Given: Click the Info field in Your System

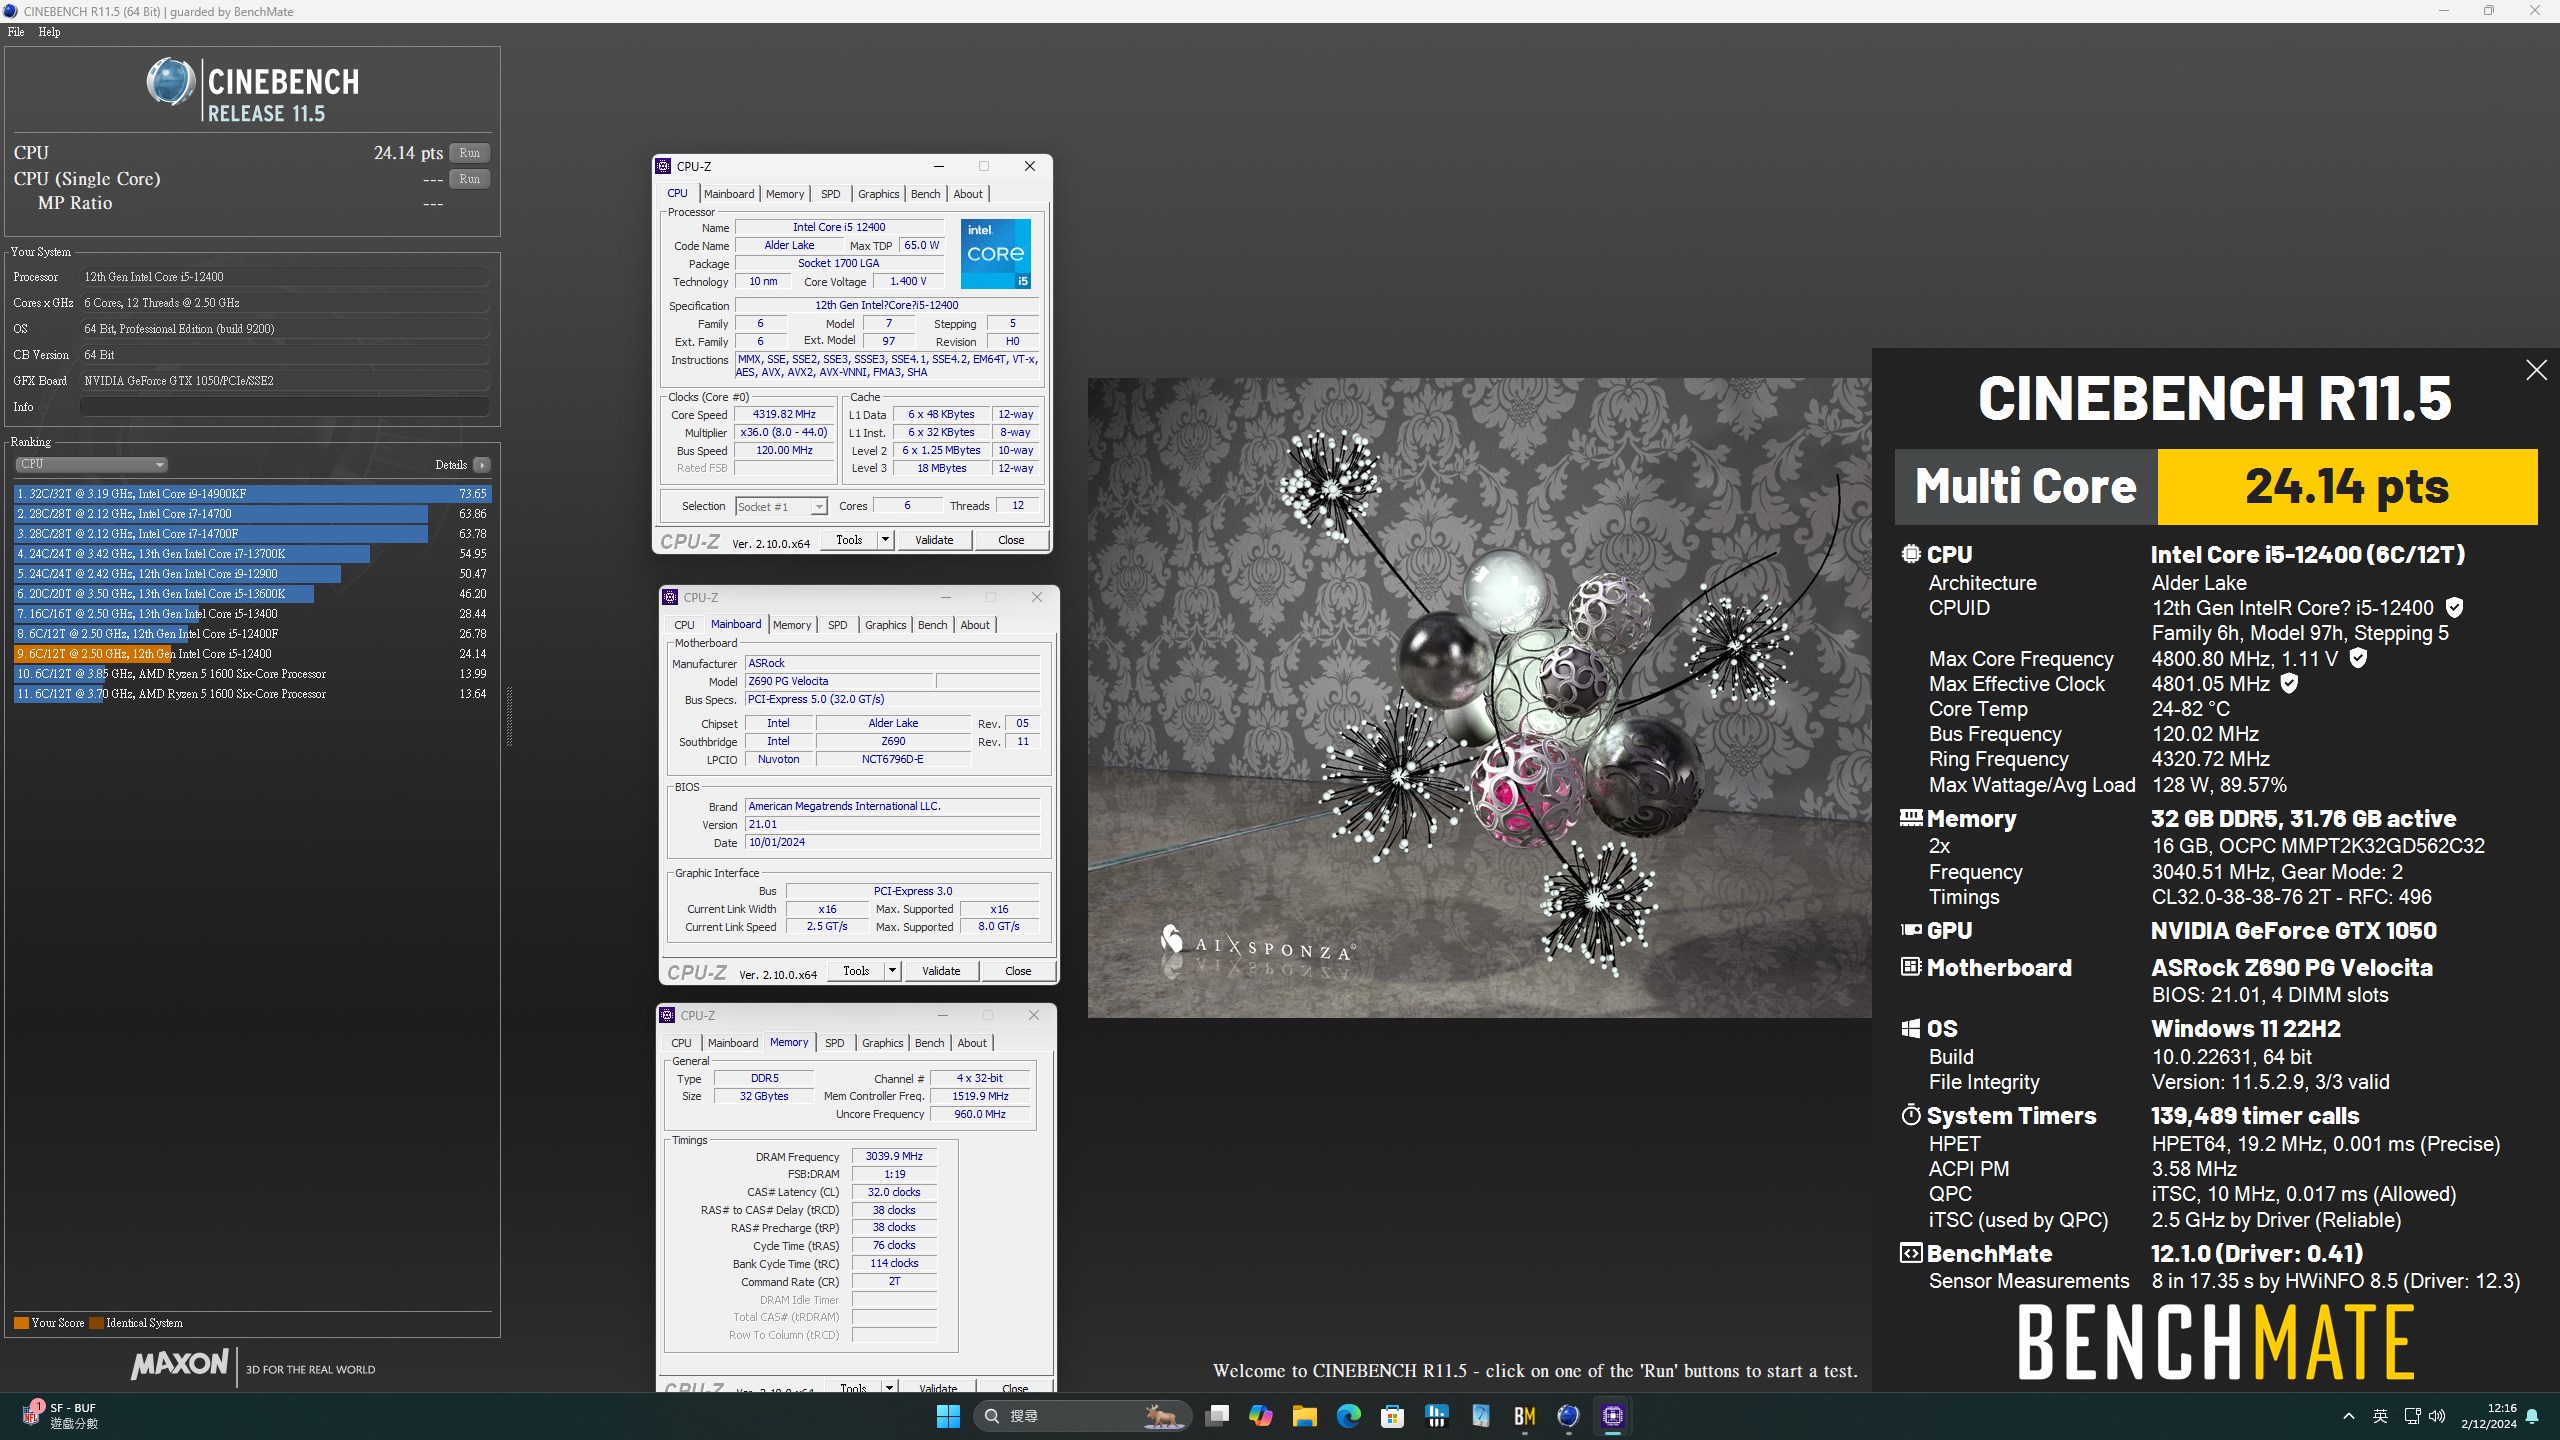Looking at the screenshot, I should 285,407.
